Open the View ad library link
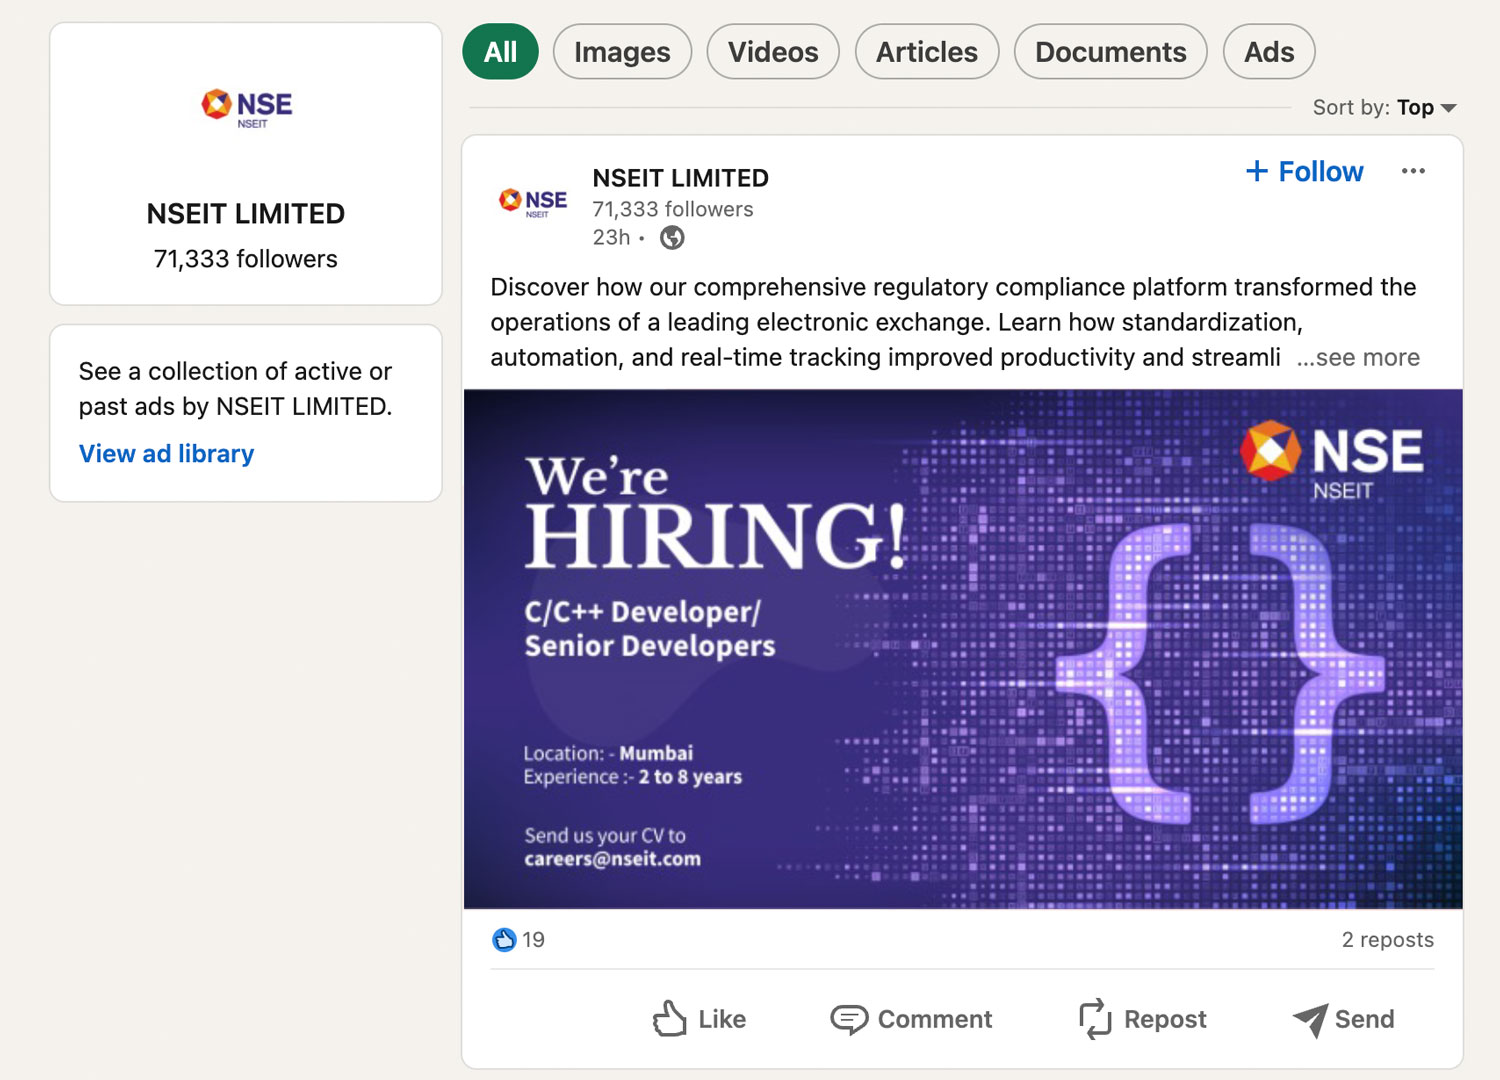 click(x=166, y=454)
